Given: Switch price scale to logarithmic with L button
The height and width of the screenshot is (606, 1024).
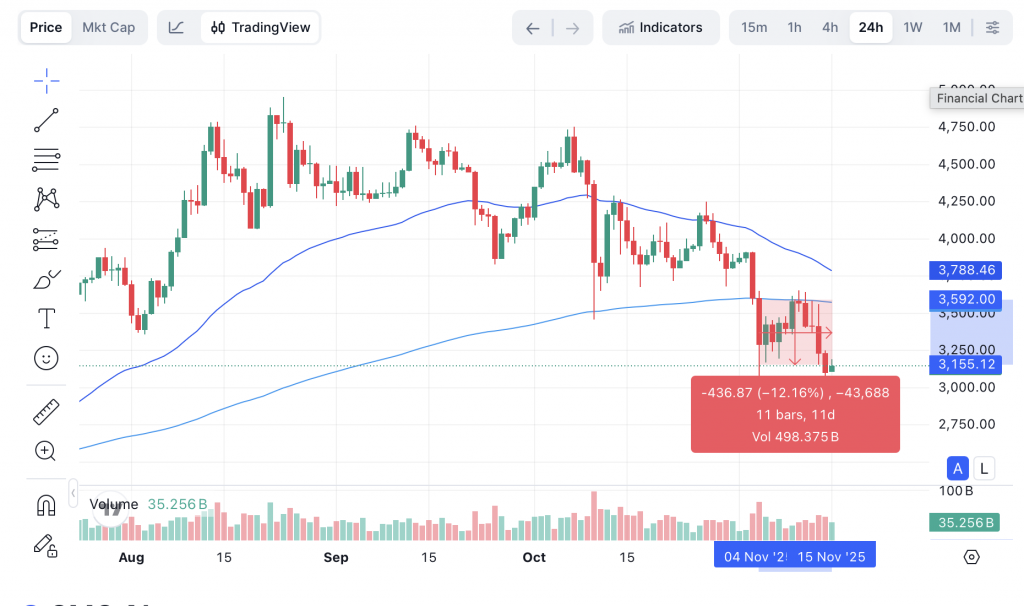Looking at the screenshot, I should 983,468.
